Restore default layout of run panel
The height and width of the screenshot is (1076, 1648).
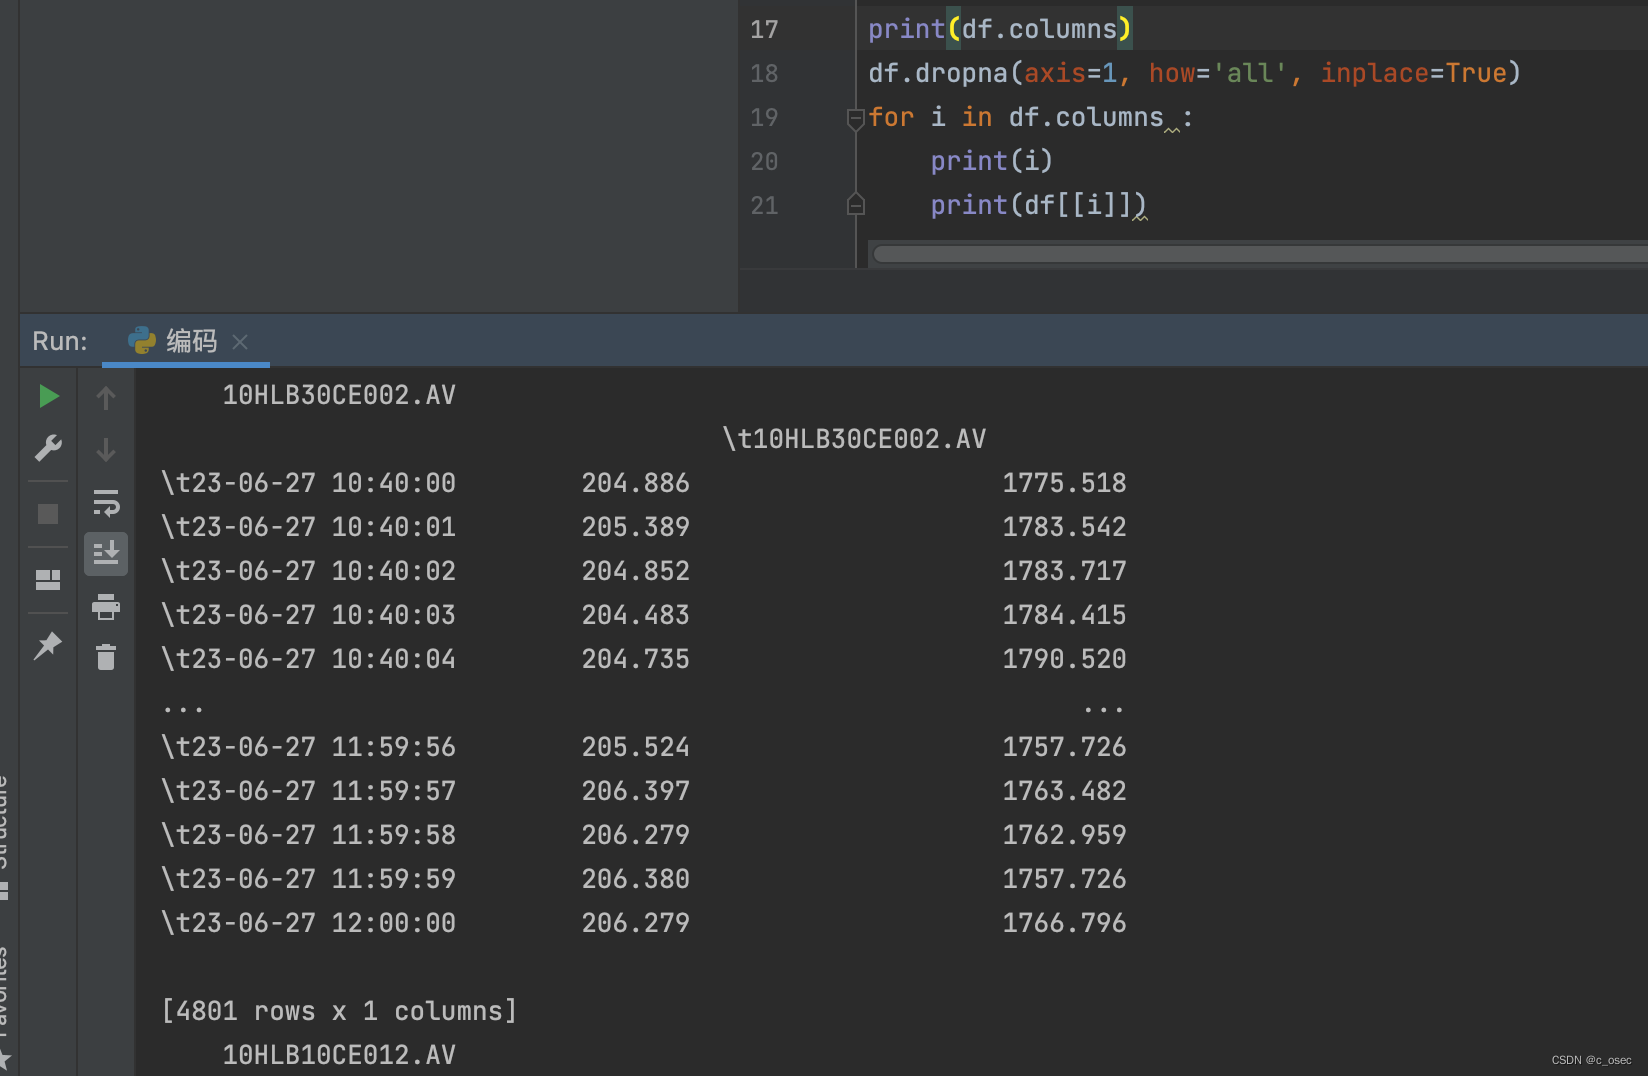[48, 578]
